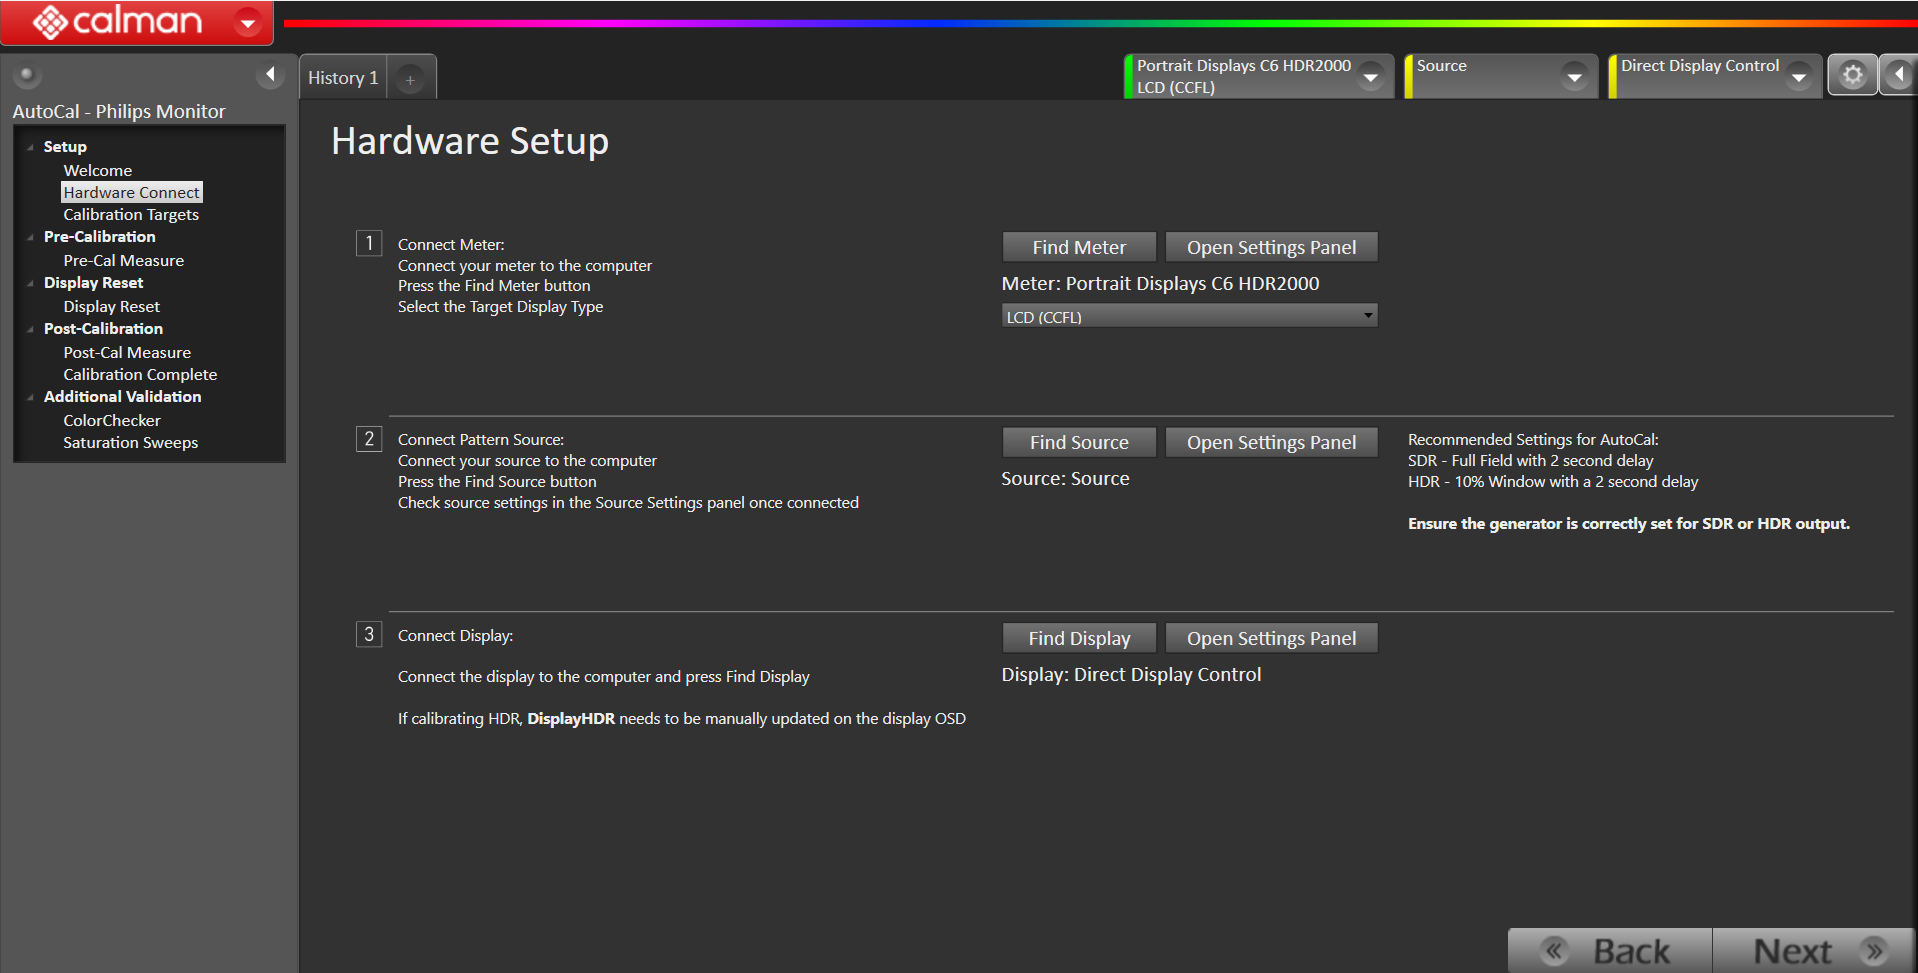The image size is (1918, 973).
Task: Open the Portrait Displays C6 HDR2000 meter dropdown
Action: [1371, 77]
